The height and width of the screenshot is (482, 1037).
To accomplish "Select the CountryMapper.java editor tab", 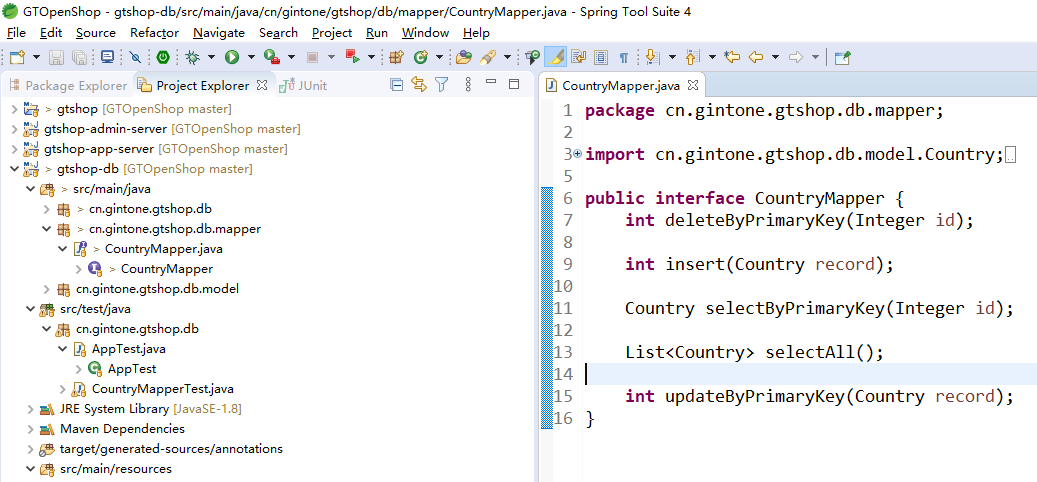I will click(611, 85).
